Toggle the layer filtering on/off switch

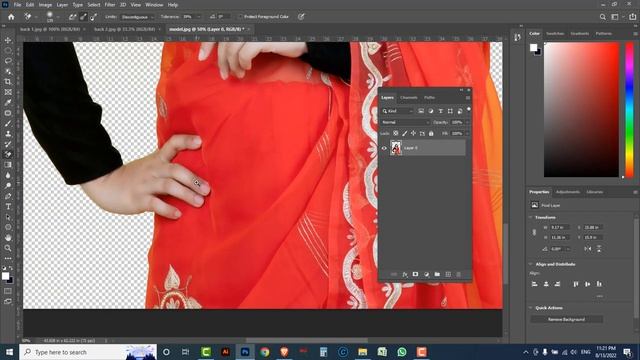(x=469, y=109)
